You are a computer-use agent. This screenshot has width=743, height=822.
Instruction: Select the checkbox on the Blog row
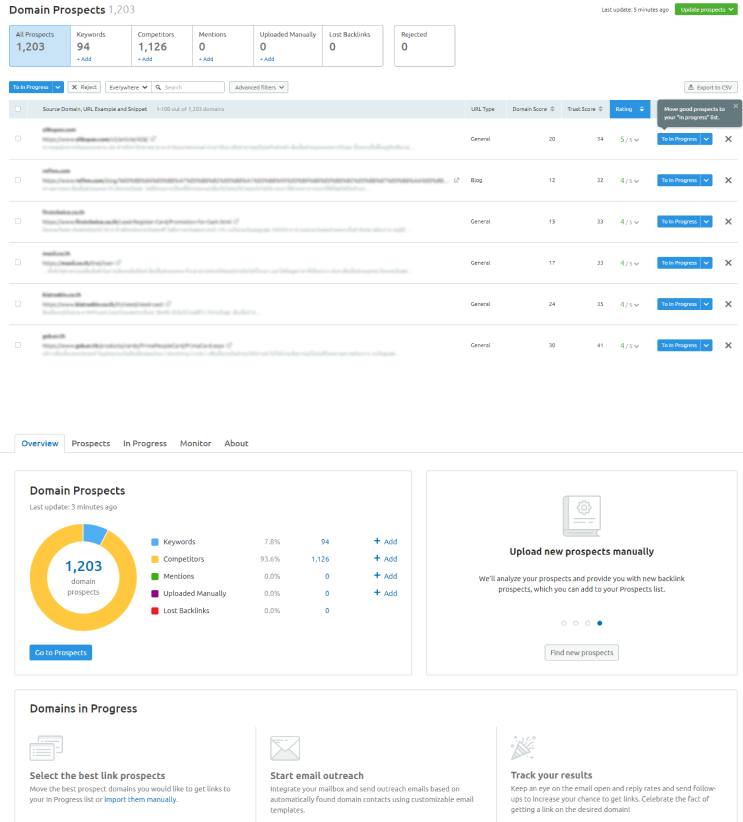click(x=18, y=180)
